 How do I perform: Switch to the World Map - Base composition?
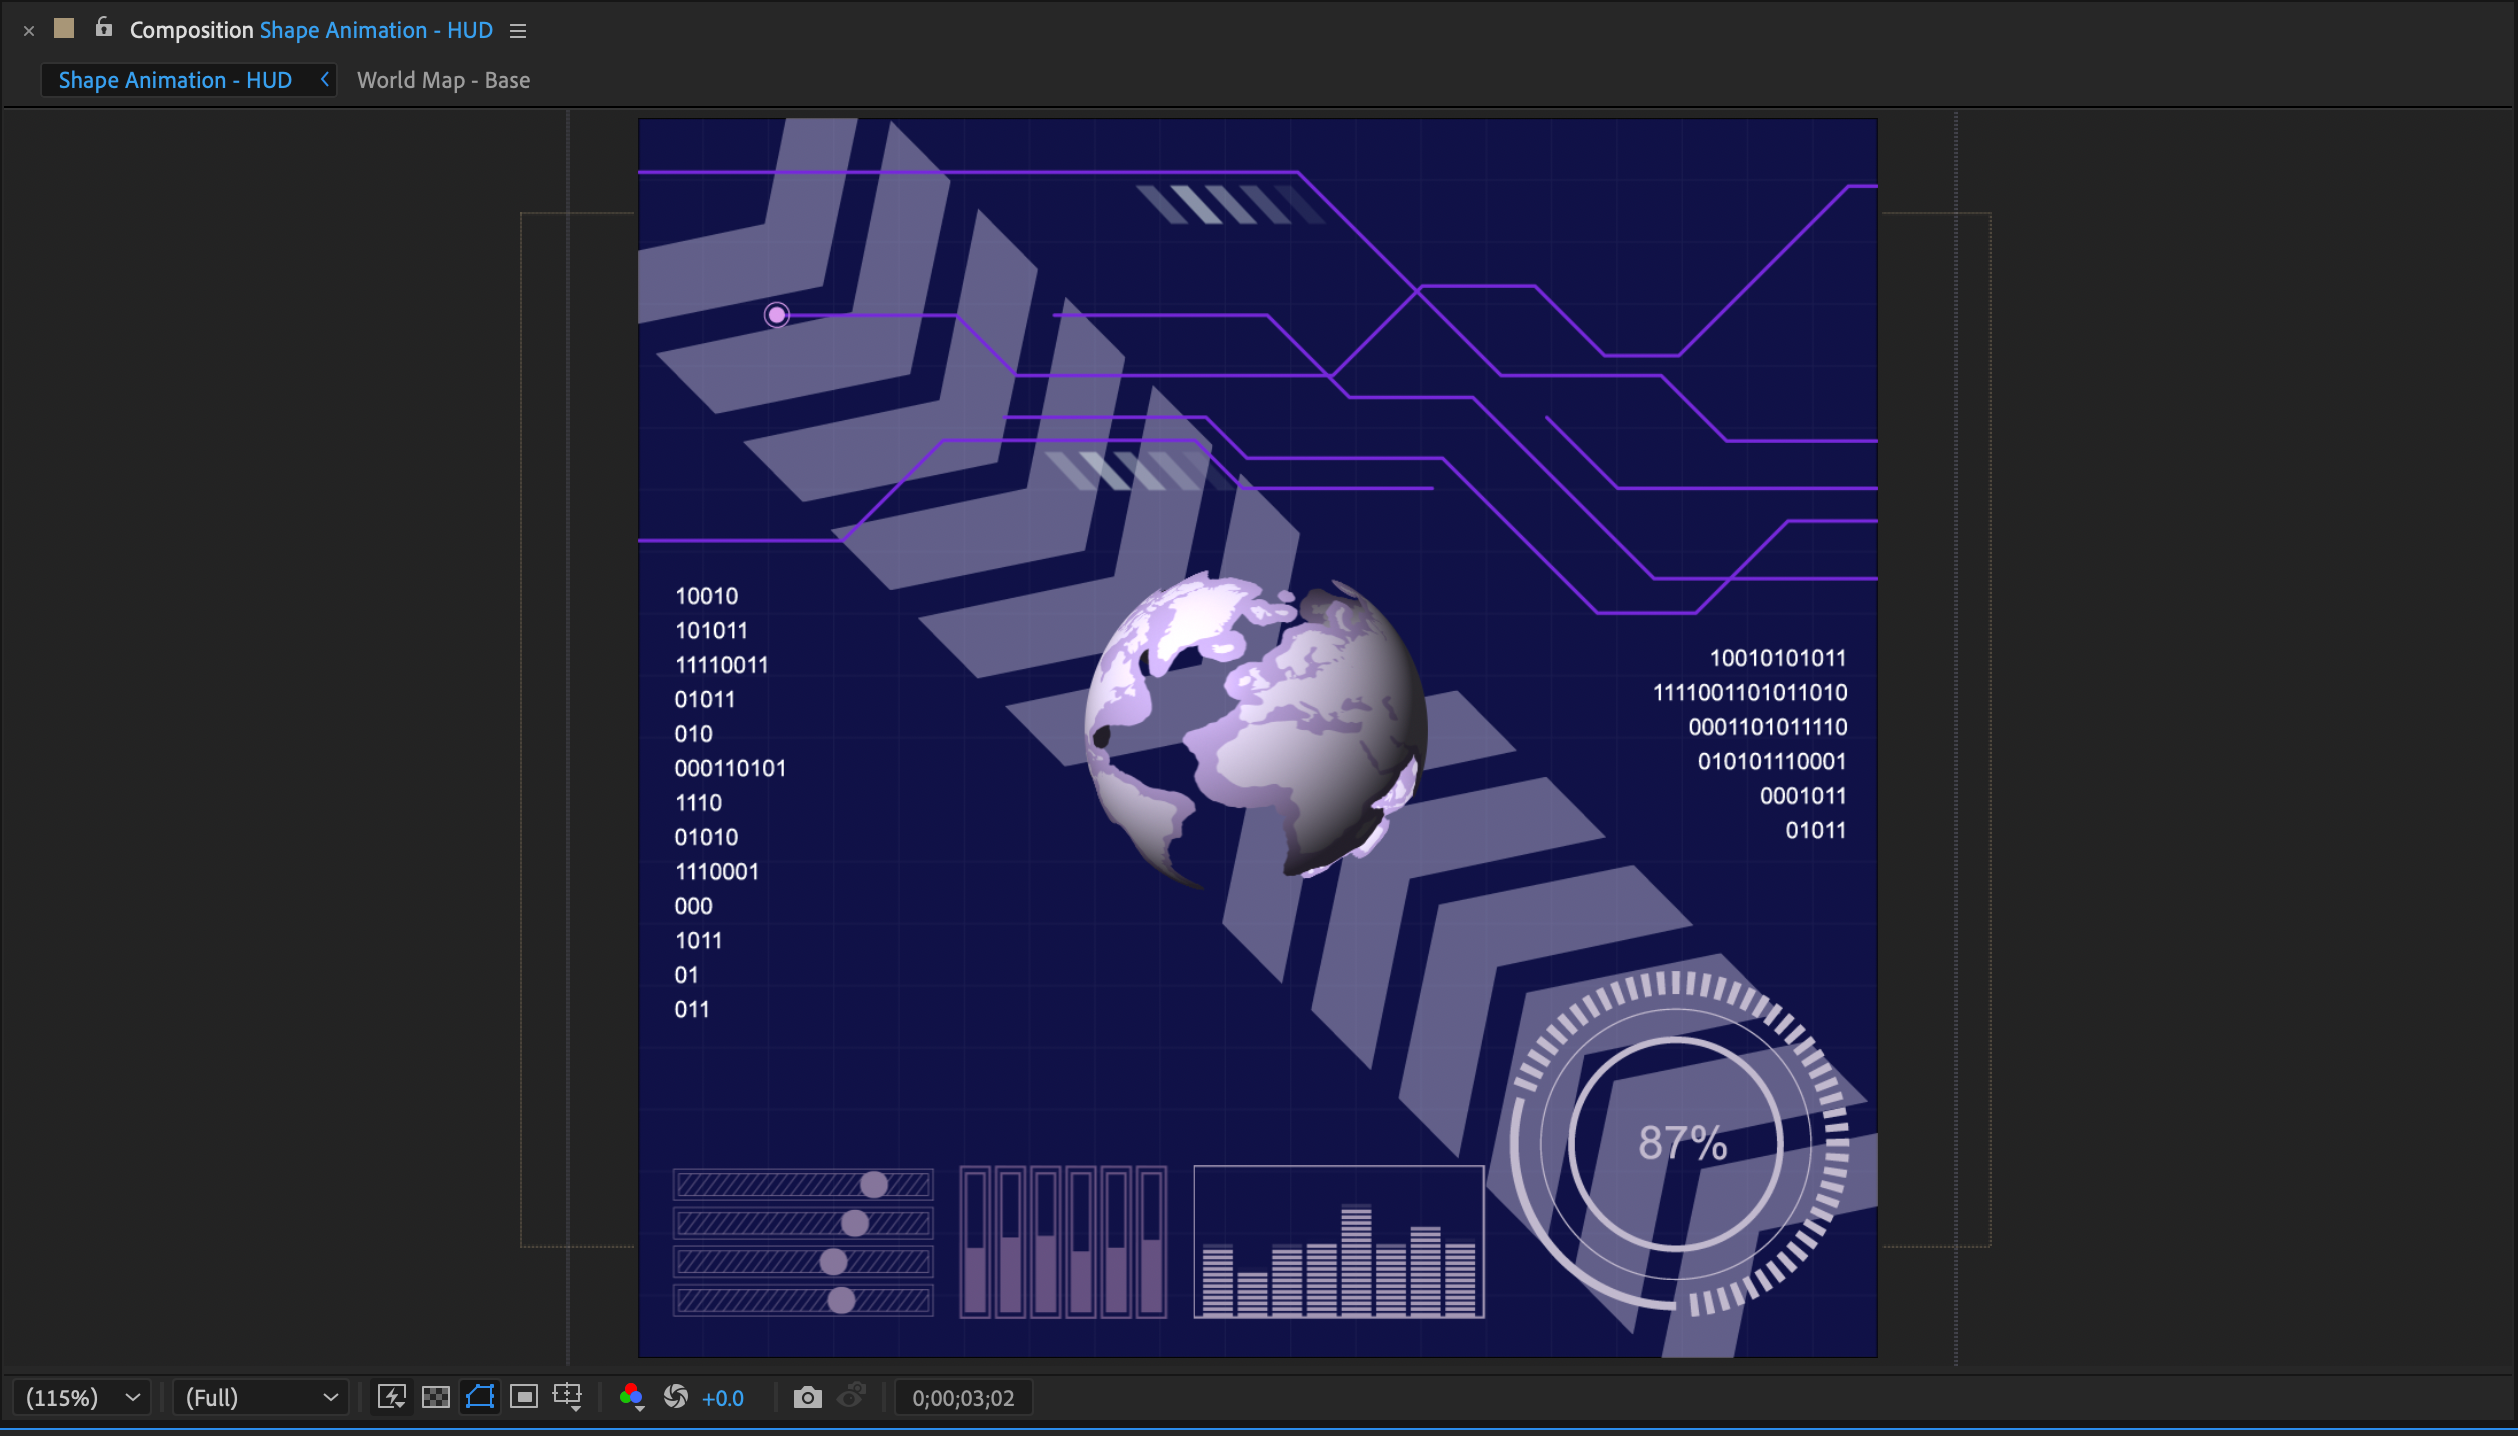(x=444, y=79)
